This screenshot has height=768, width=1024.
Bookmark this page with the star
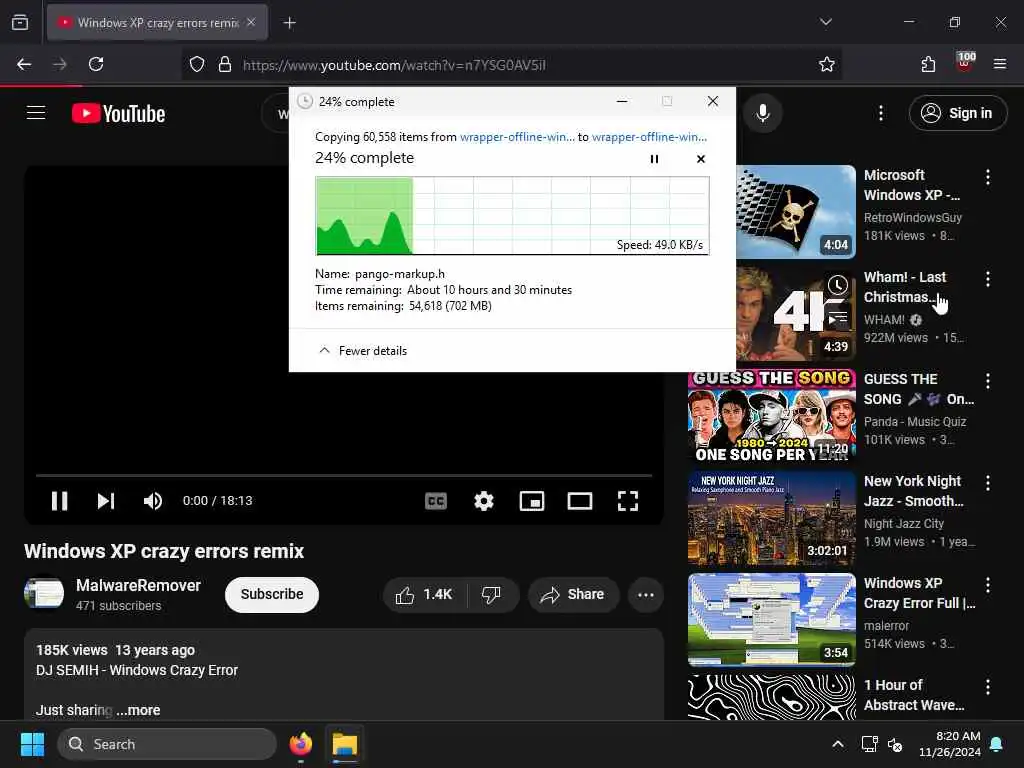tap(826, 64)
